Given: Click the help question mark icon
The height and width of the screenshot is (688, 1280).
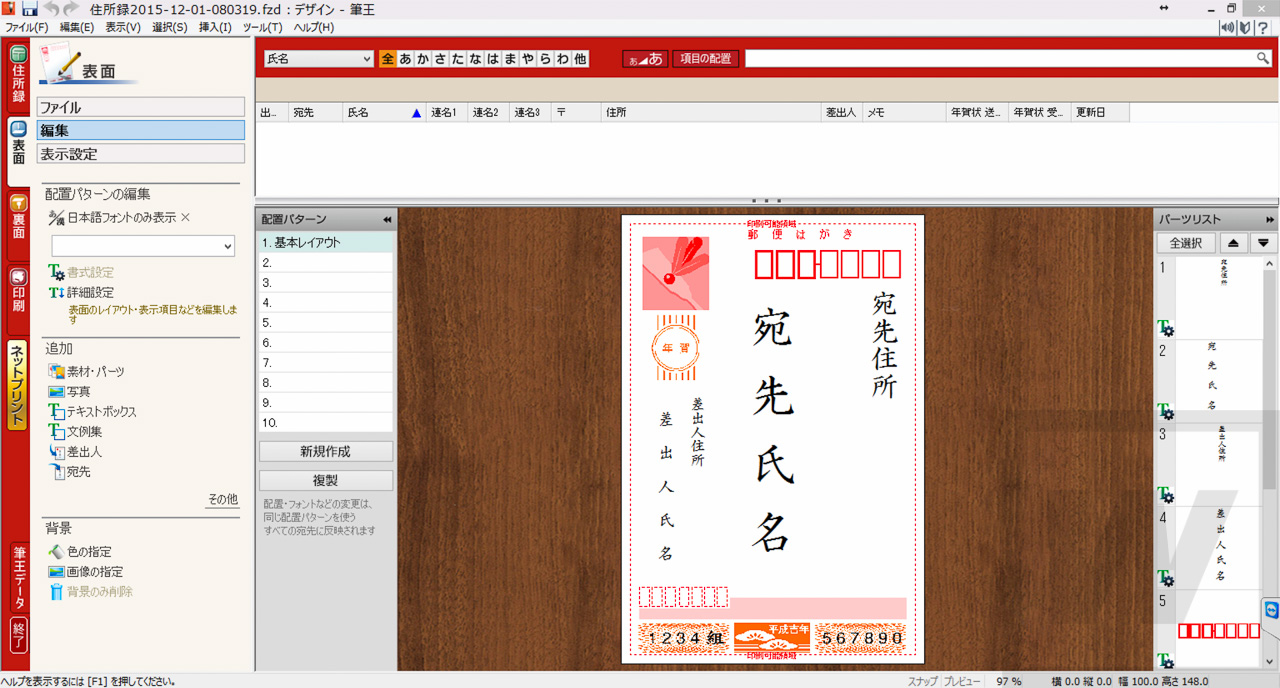Looking at the screenshot, I should point(1263,27).
